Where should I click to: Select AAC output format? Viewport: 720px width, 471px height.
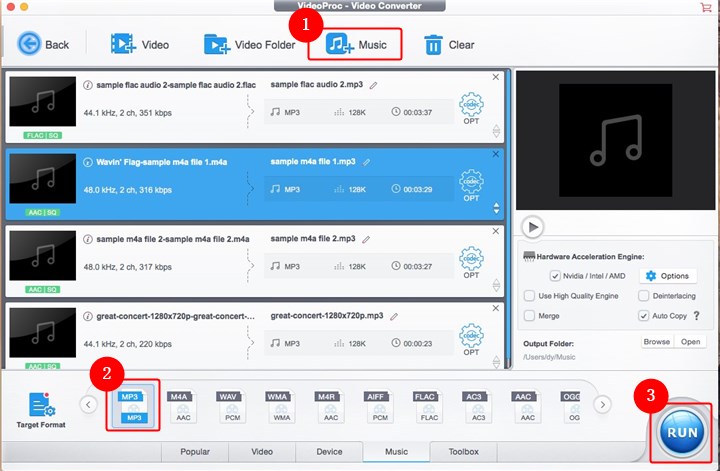(x=526, y=406)
